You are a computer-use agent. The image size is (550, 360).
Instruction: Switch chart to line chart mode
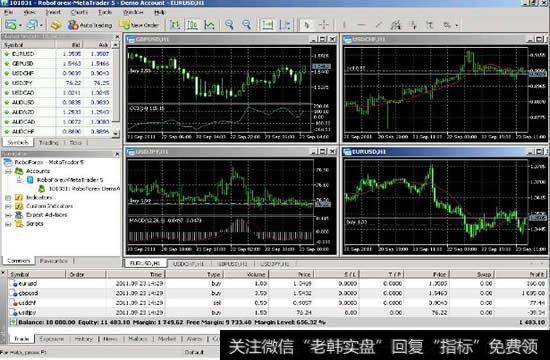209,25
